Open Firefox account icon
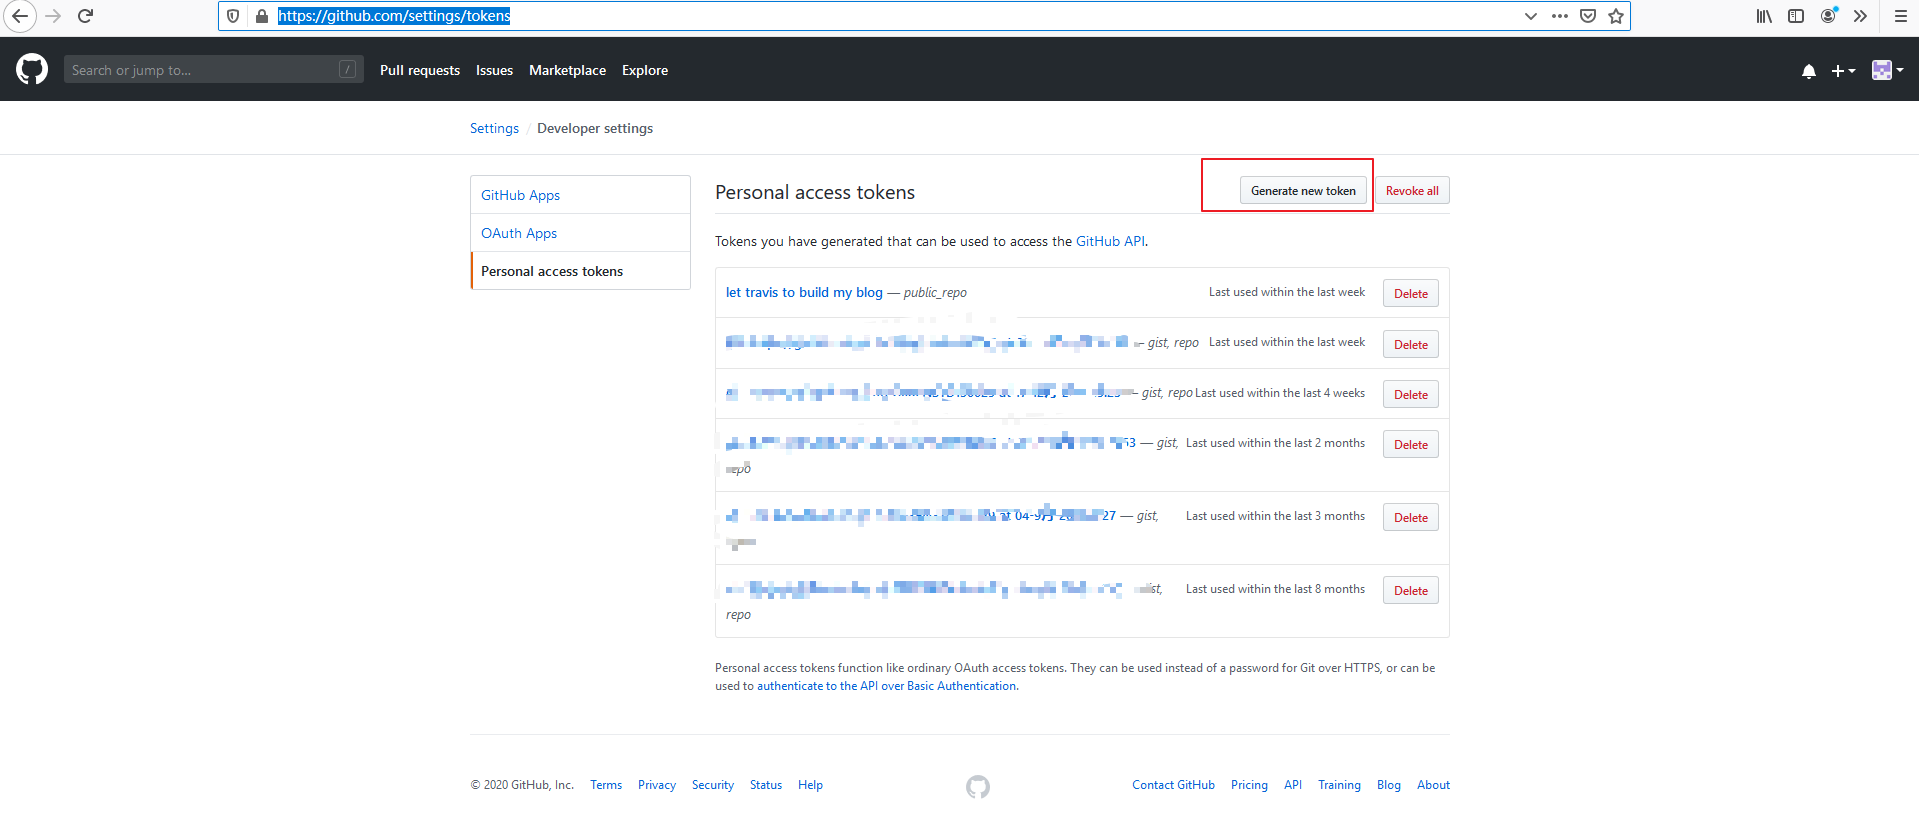This screenshot has height=821, width=1919. [1829, 15]
